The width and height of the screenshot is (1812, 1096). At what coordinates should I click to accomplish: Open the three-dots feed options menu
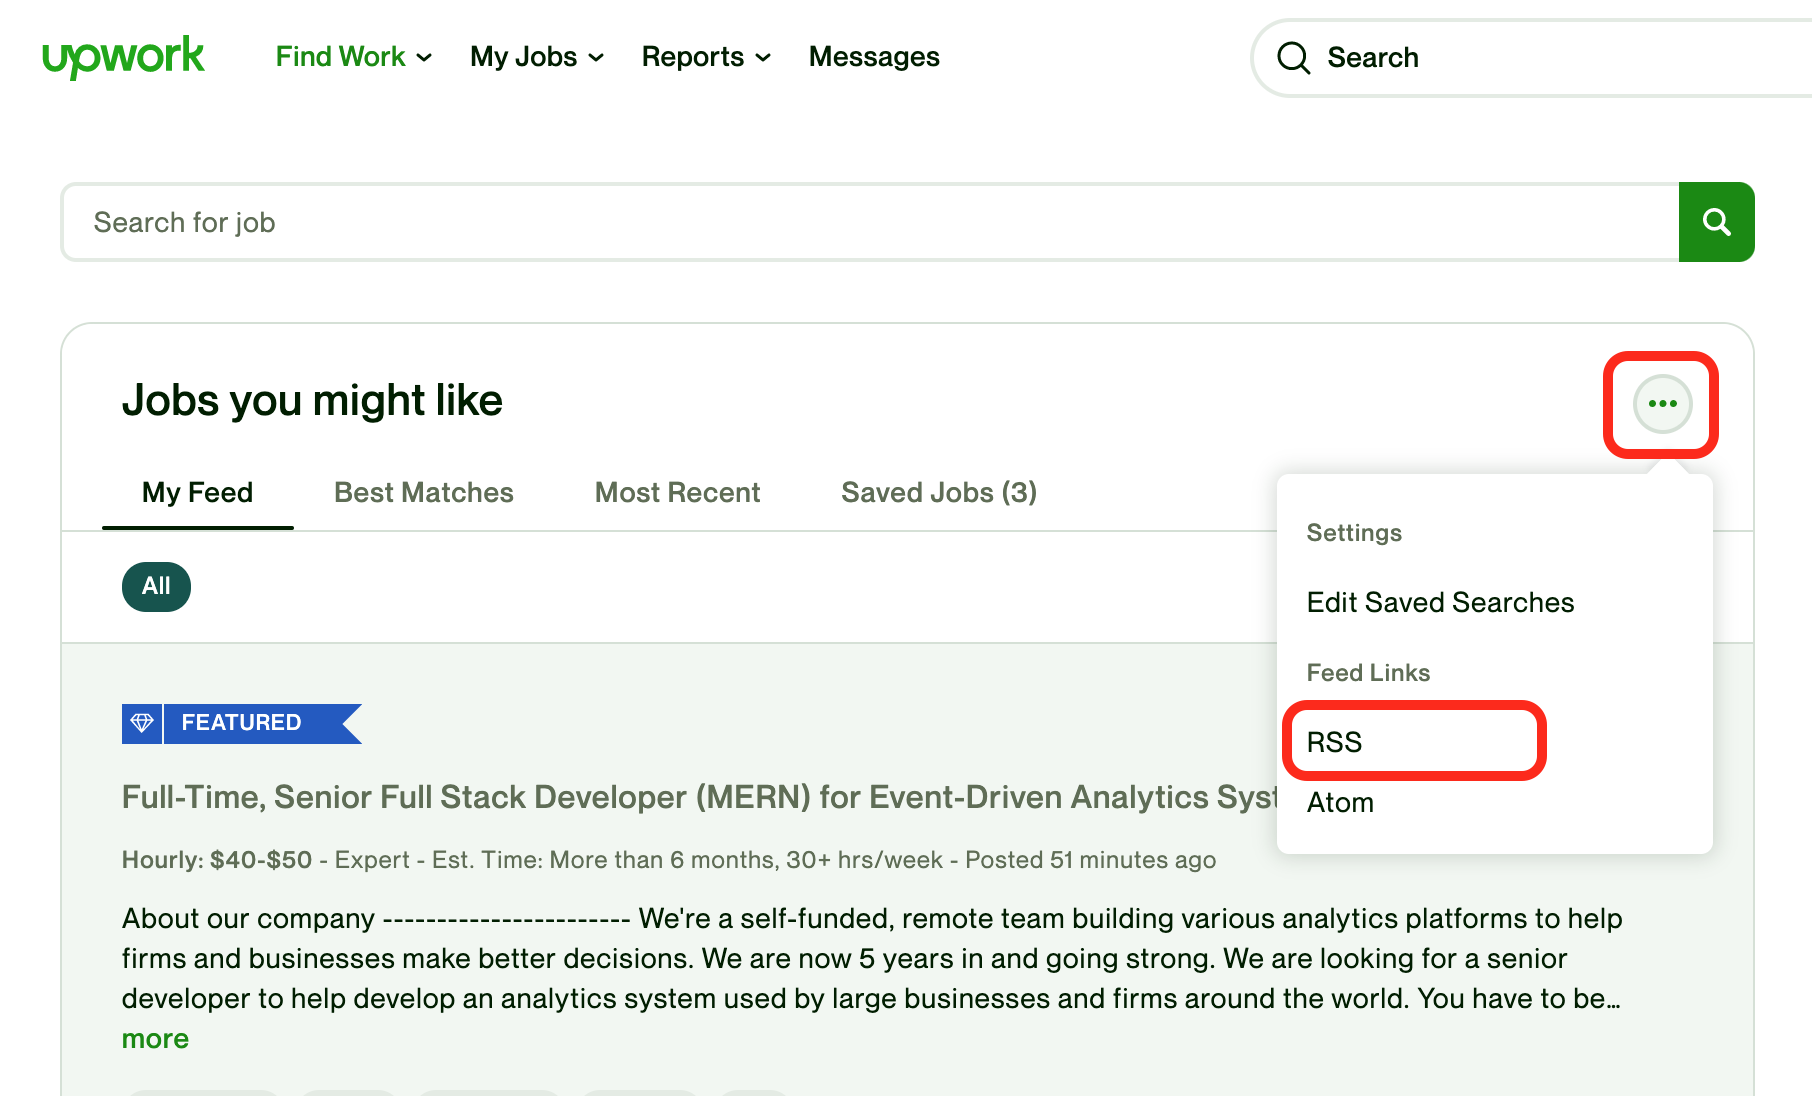1662,404
